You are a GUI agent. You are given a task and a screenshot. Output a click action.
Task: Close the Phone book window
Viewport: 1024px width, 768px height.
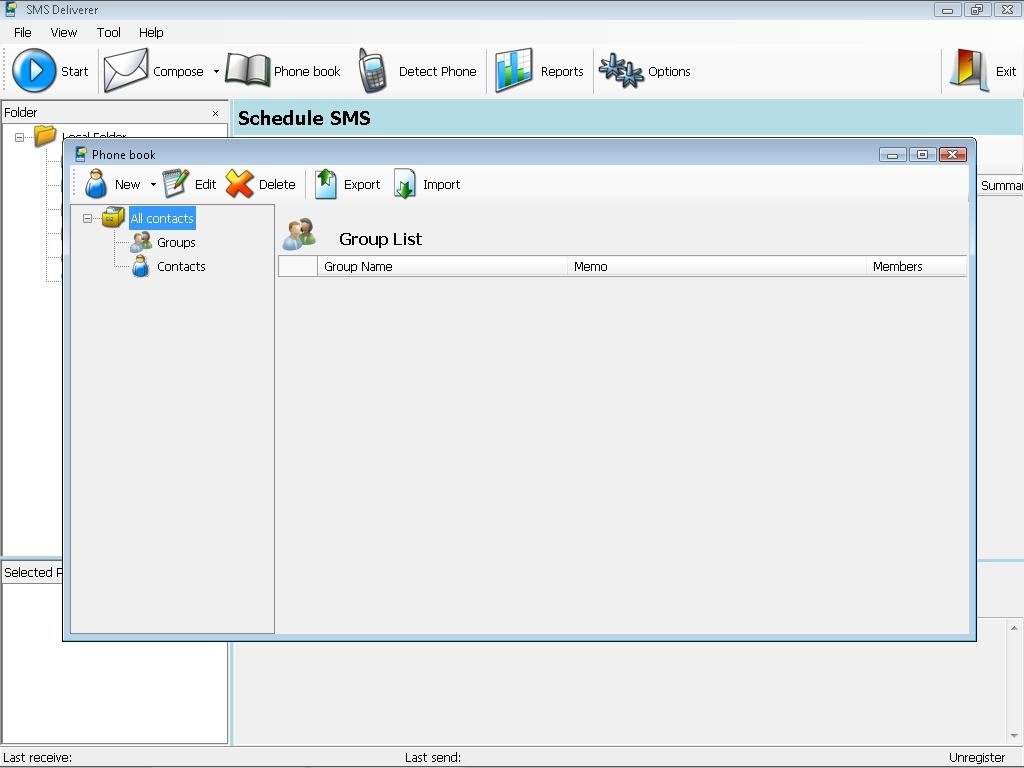tap(952, 154)
